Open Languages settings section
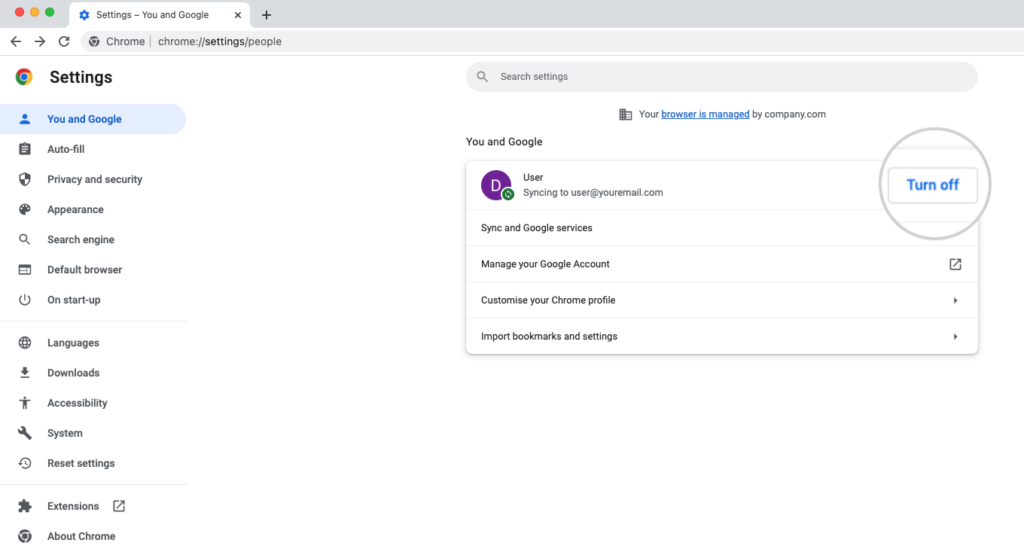The height and width of the screenshot is (558, 1024). tap(93, 342)
